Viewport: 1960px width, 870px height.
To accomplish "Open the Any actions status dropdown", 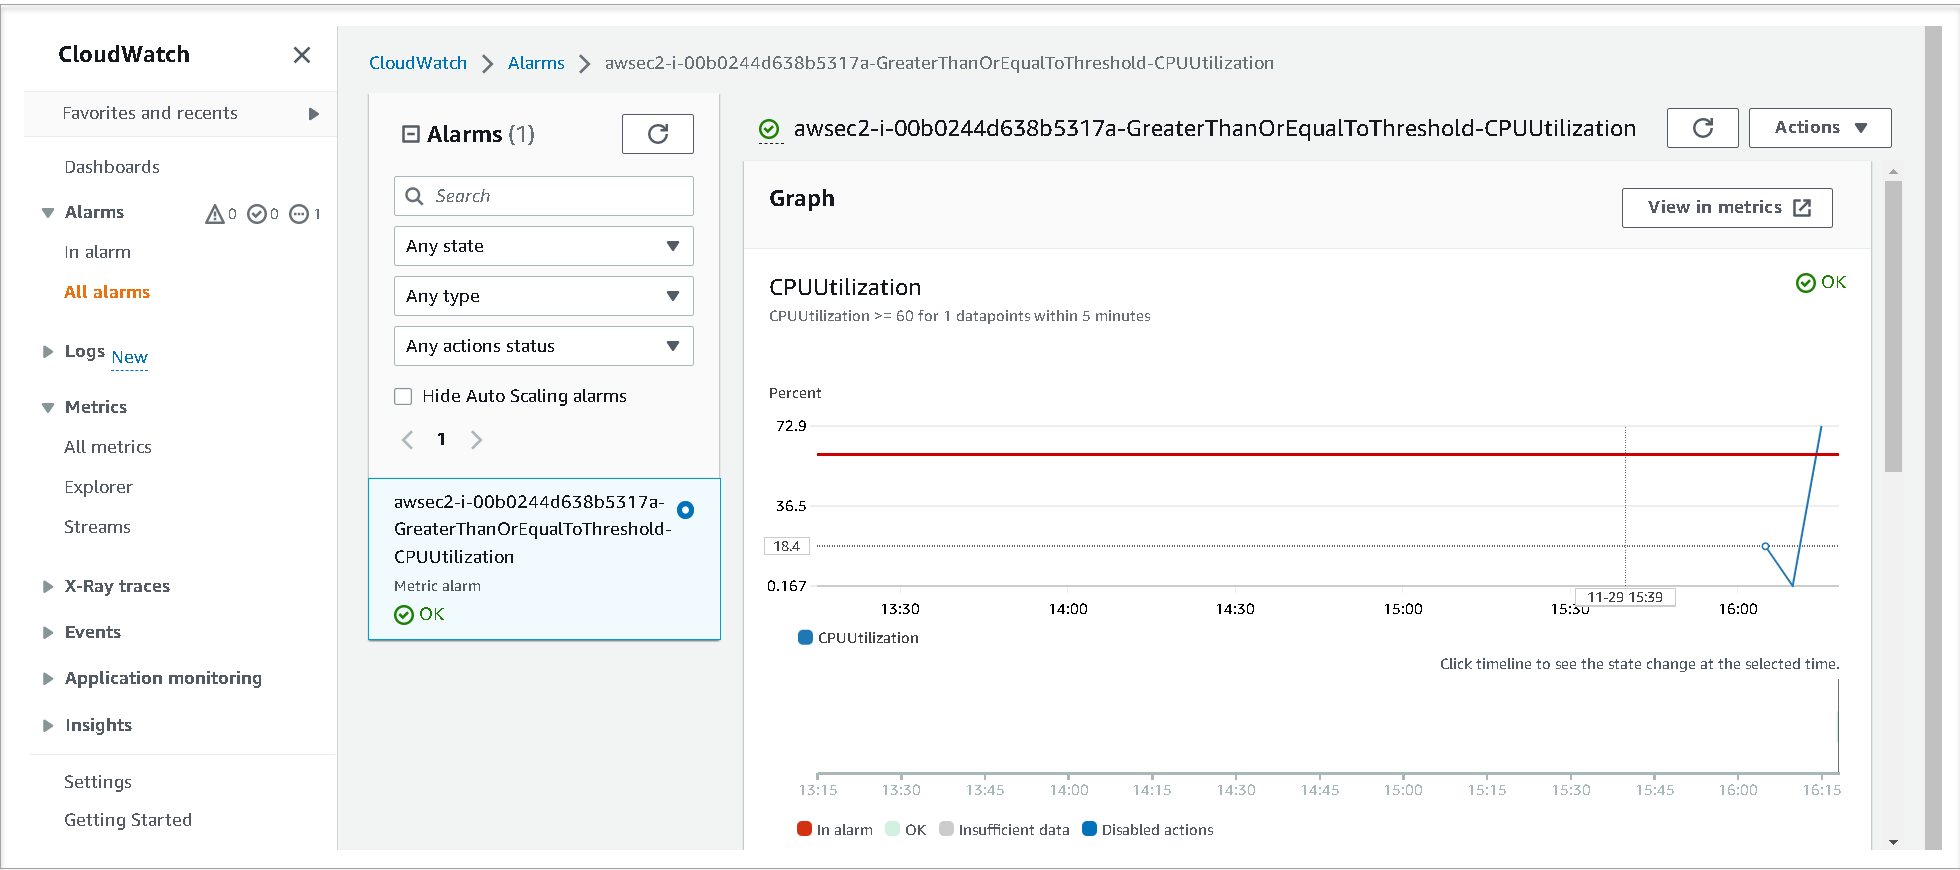I will pos(544,346).
